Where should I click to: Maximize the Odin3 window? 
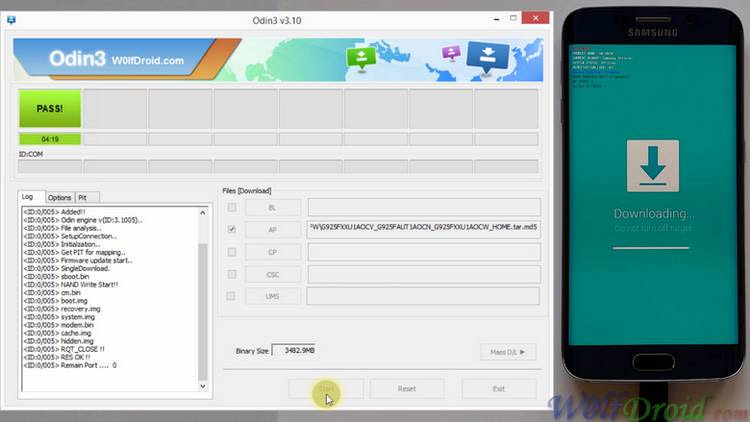(x=513, y=18)
